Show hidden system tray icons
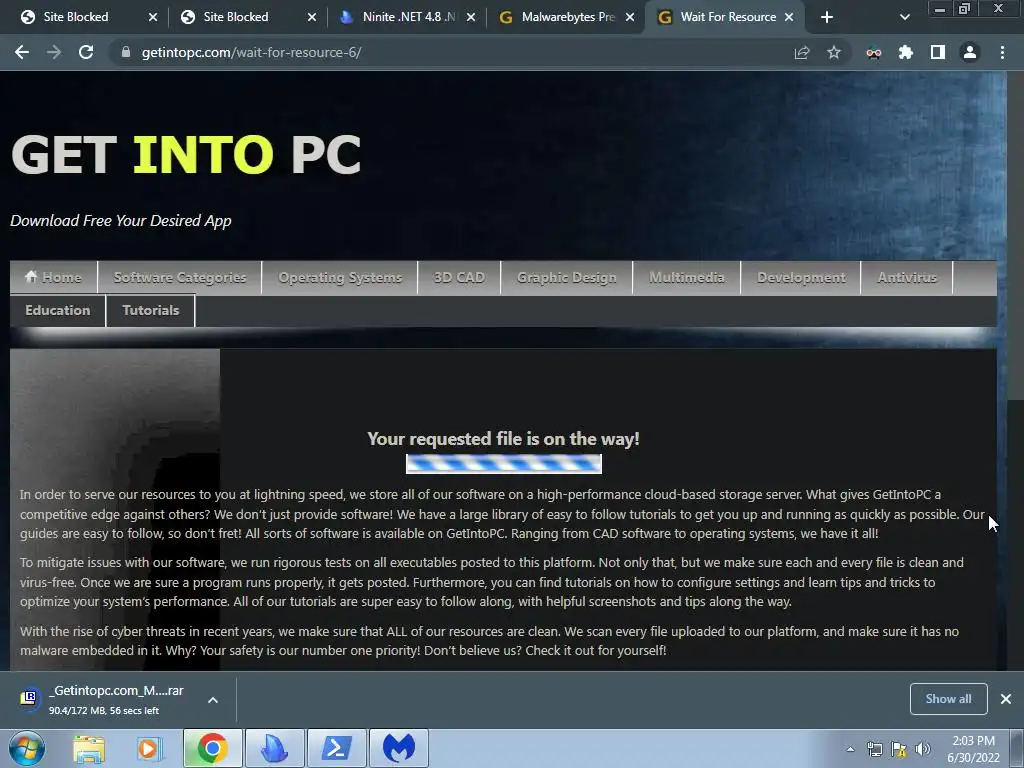The width and height of the screenshot is (1024, 768). [x=850, y=749]
